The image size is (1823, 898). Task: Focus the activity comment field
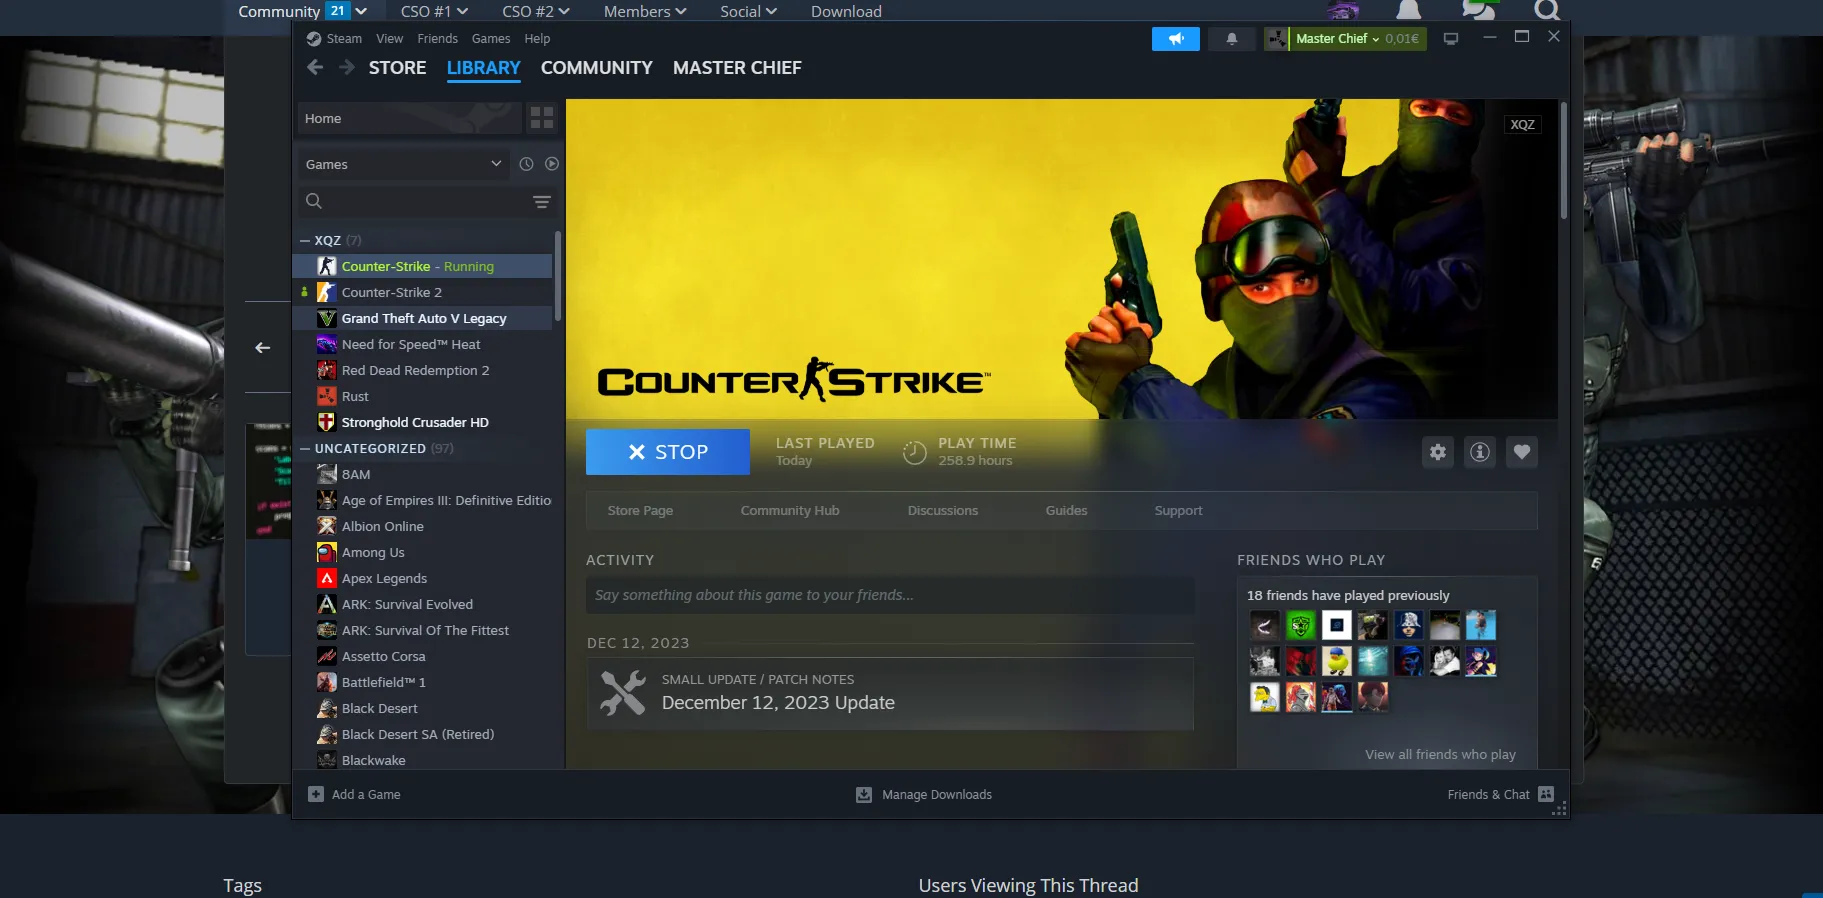[x=890, y=595]
